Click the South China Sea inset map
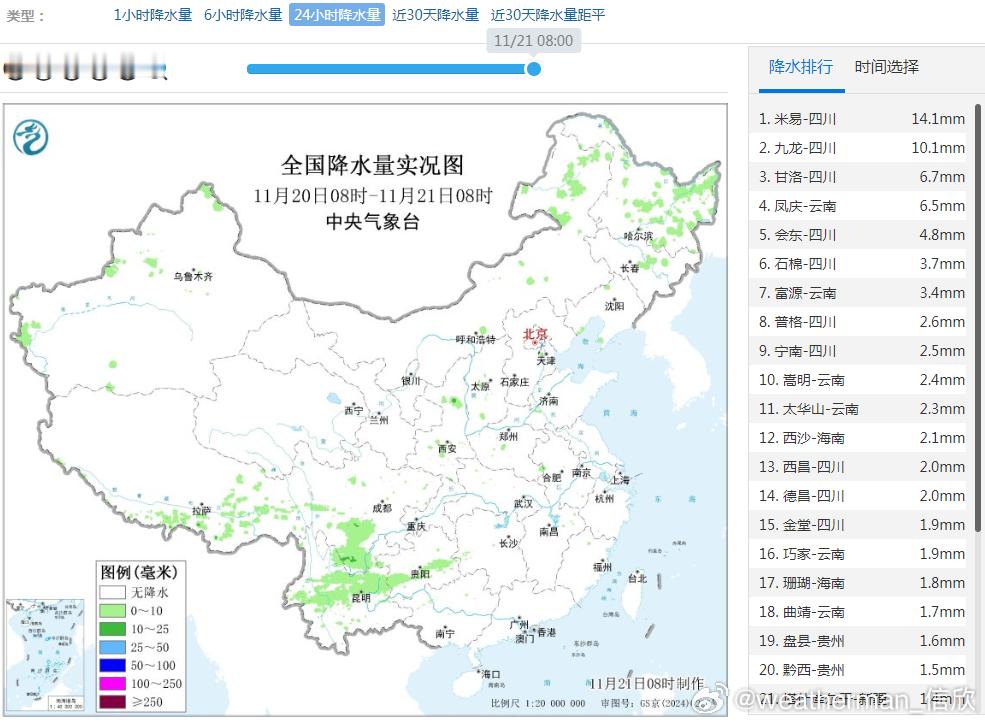This screenshot has width=985, height=724. click(44, 650)
